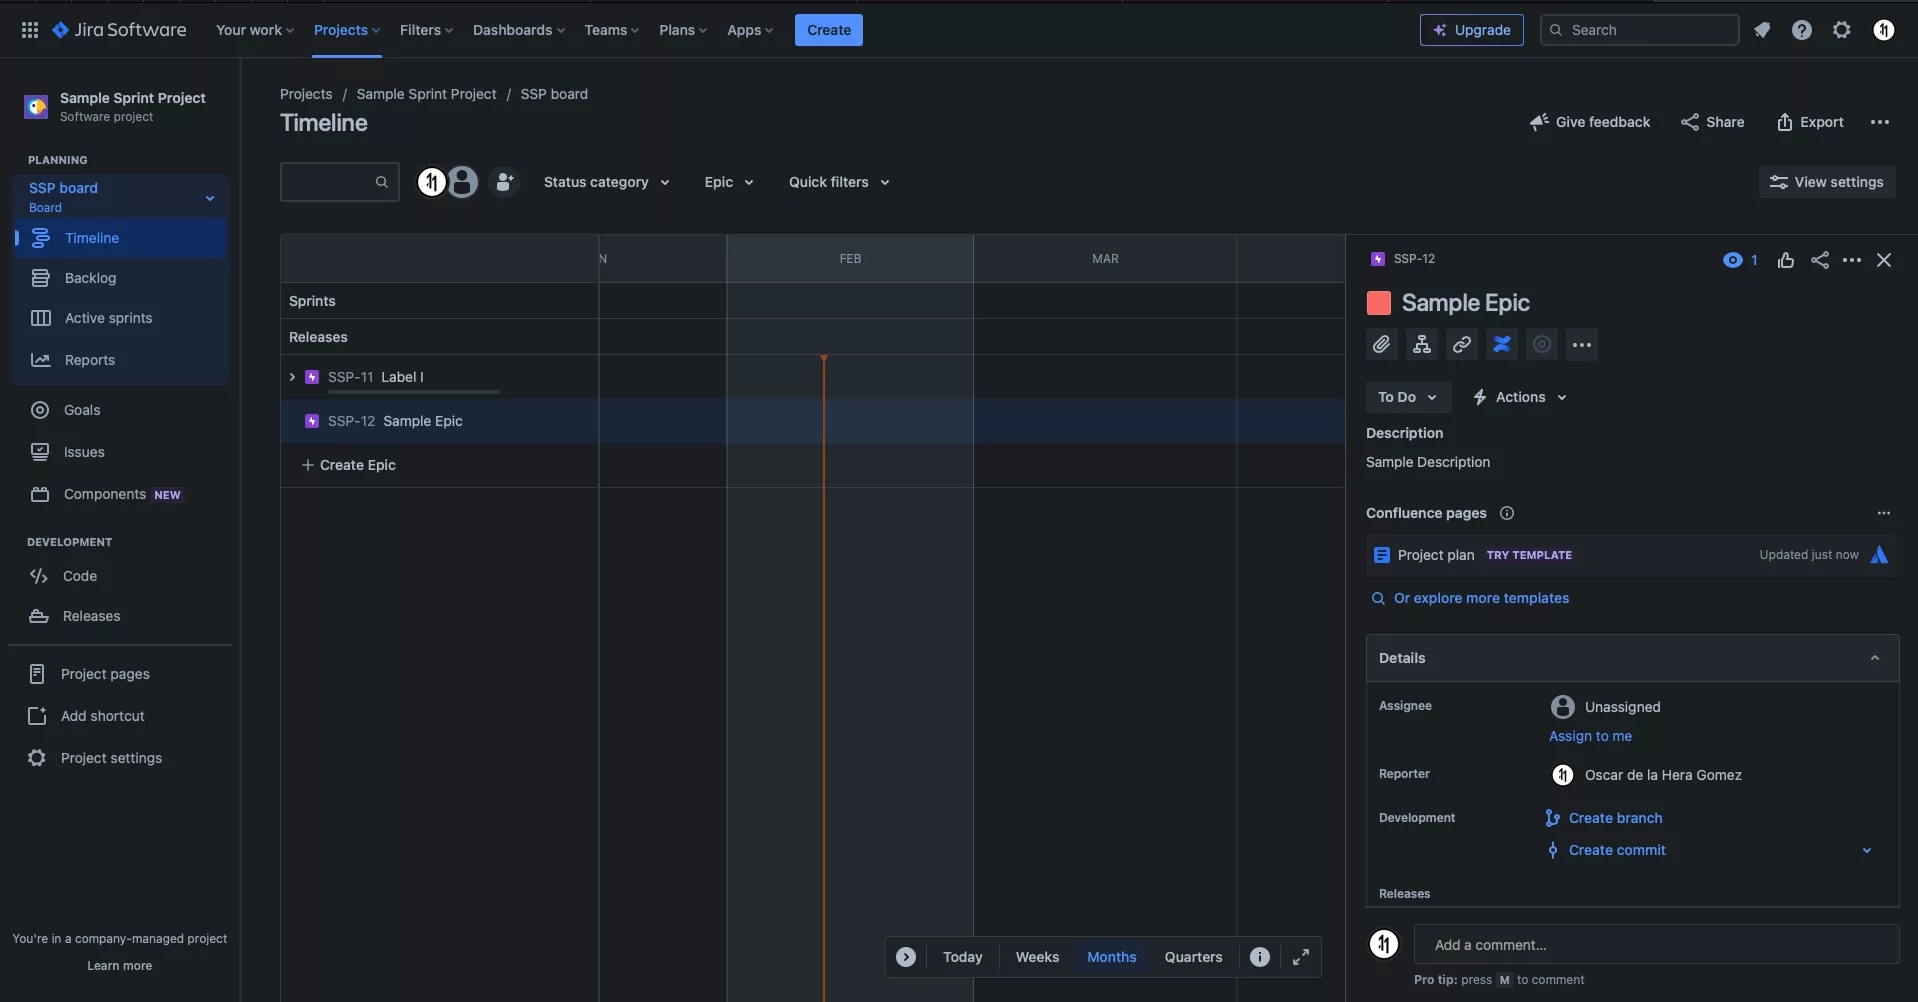
Task: Click Create Epic row
Action: (349, 465)
